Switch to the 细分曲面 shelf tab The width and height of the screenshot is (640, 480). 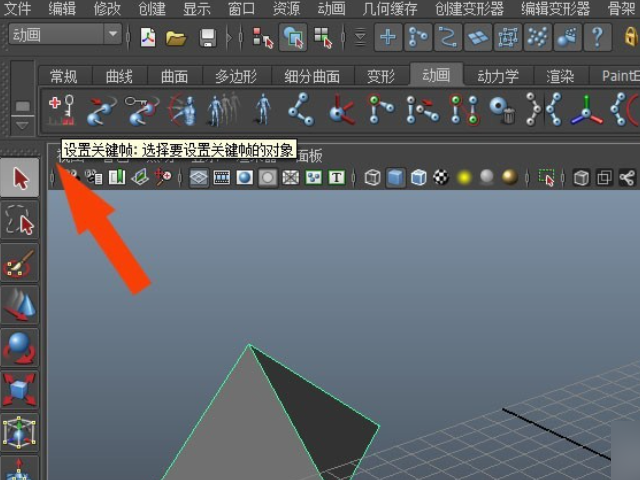pyautogui.click(x=312, y=76)
